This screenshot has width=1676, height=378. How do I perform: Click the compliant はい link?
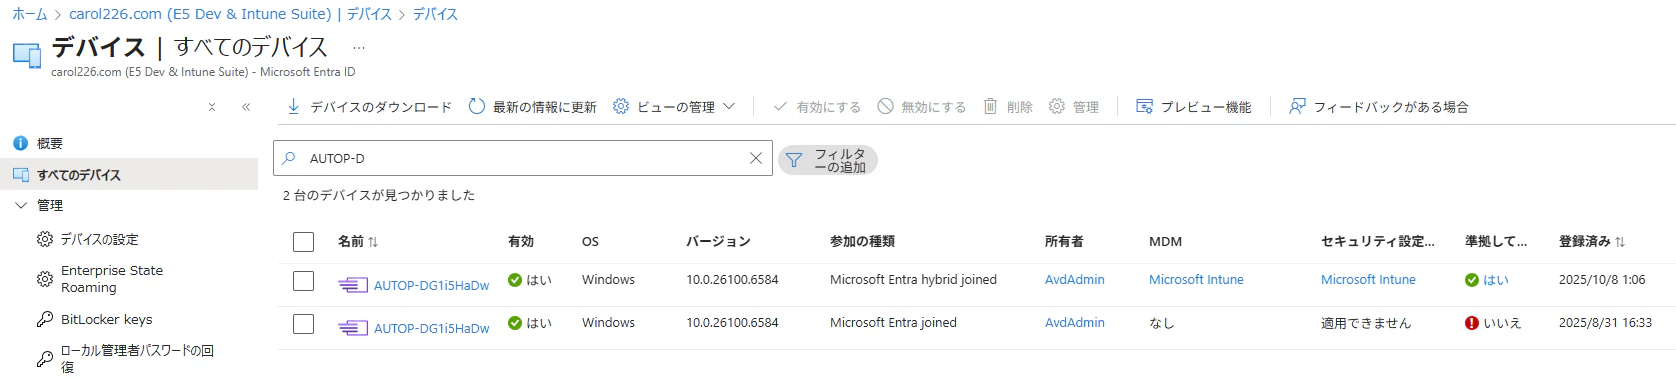coord(1496,280)
